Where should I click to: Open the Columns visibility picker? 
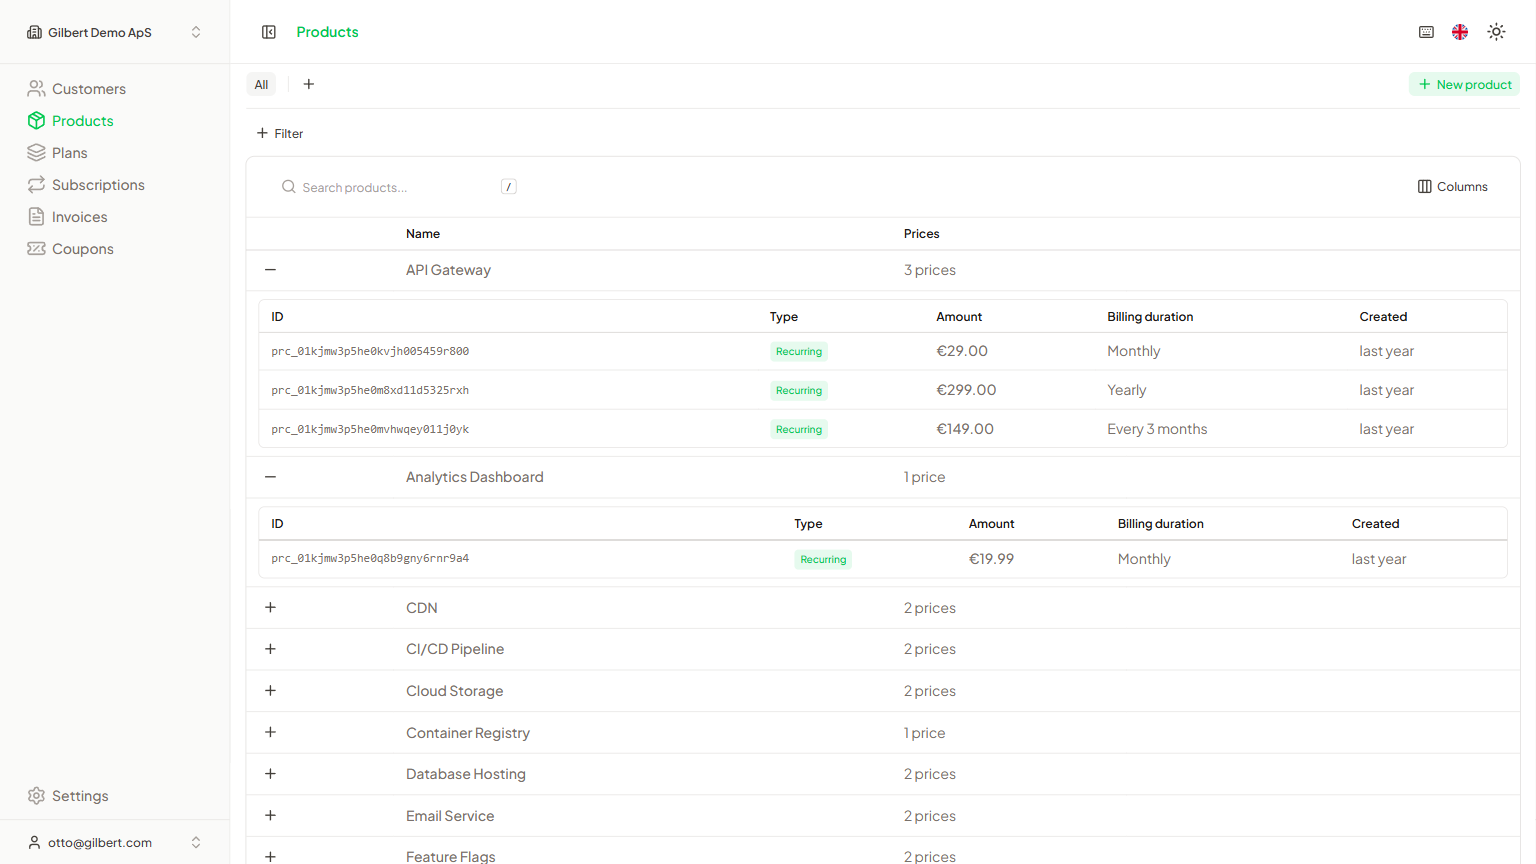[1452, 186]
